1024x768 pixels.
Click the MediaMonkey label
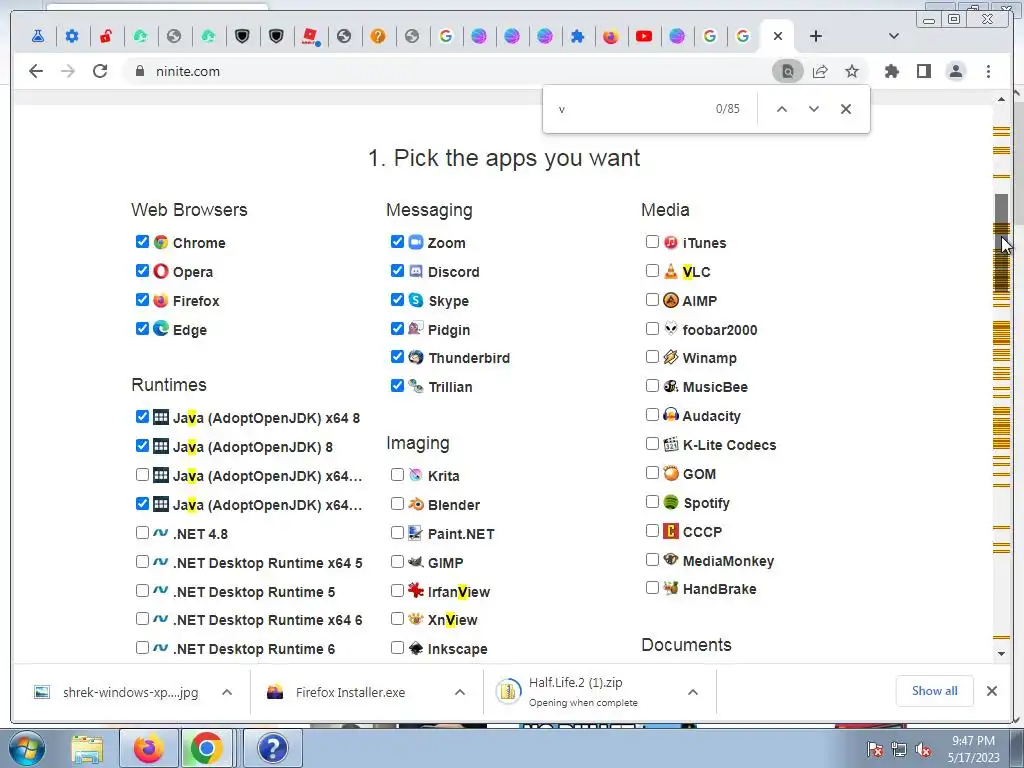click(x=728, y=561)
